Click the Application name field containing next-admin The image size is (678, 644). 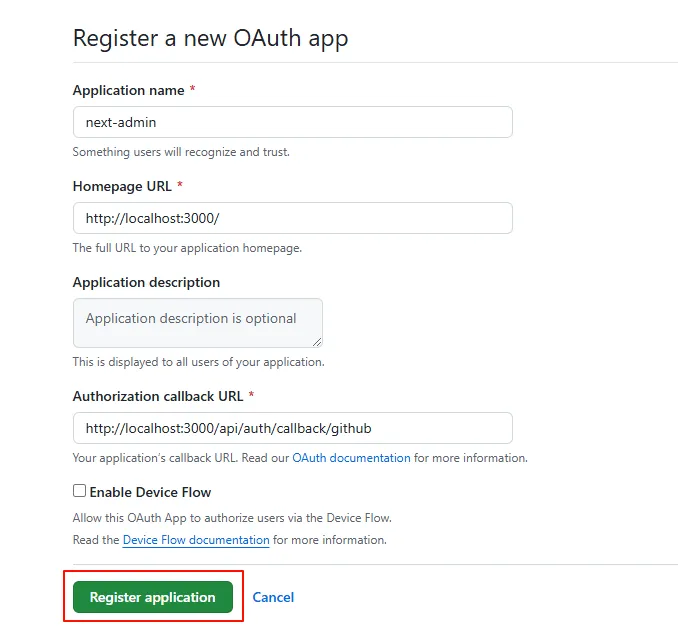click(x=293, y=122)
